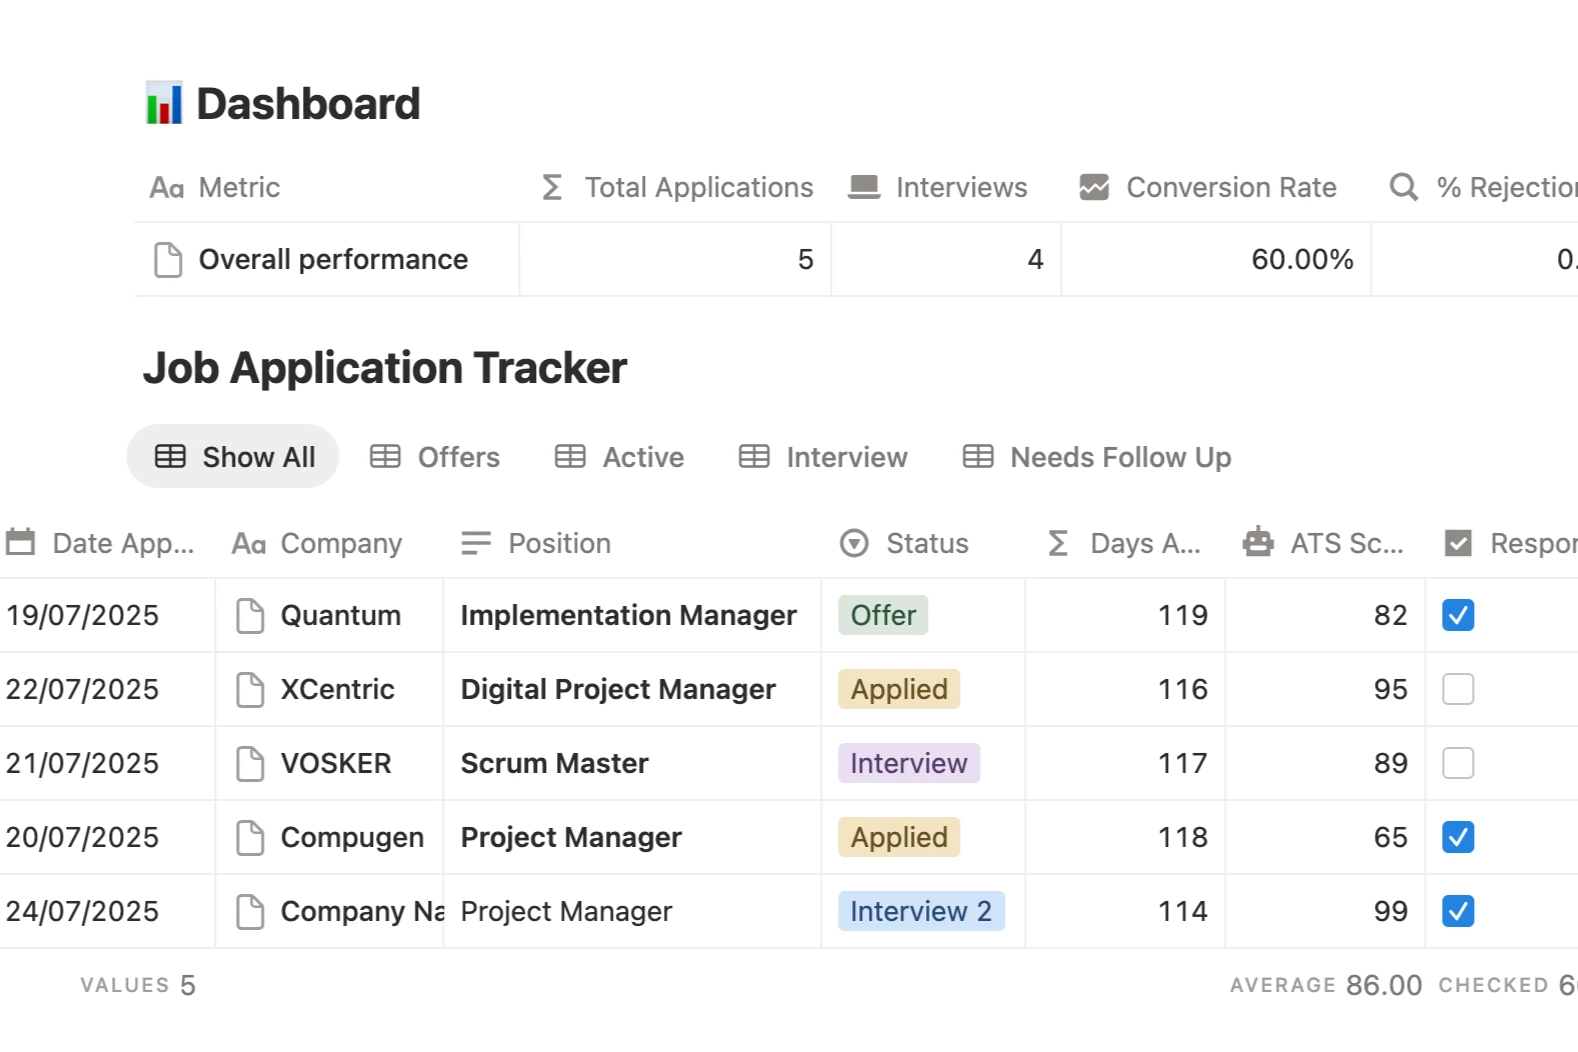Click the page icon next to Compugen

250,838
